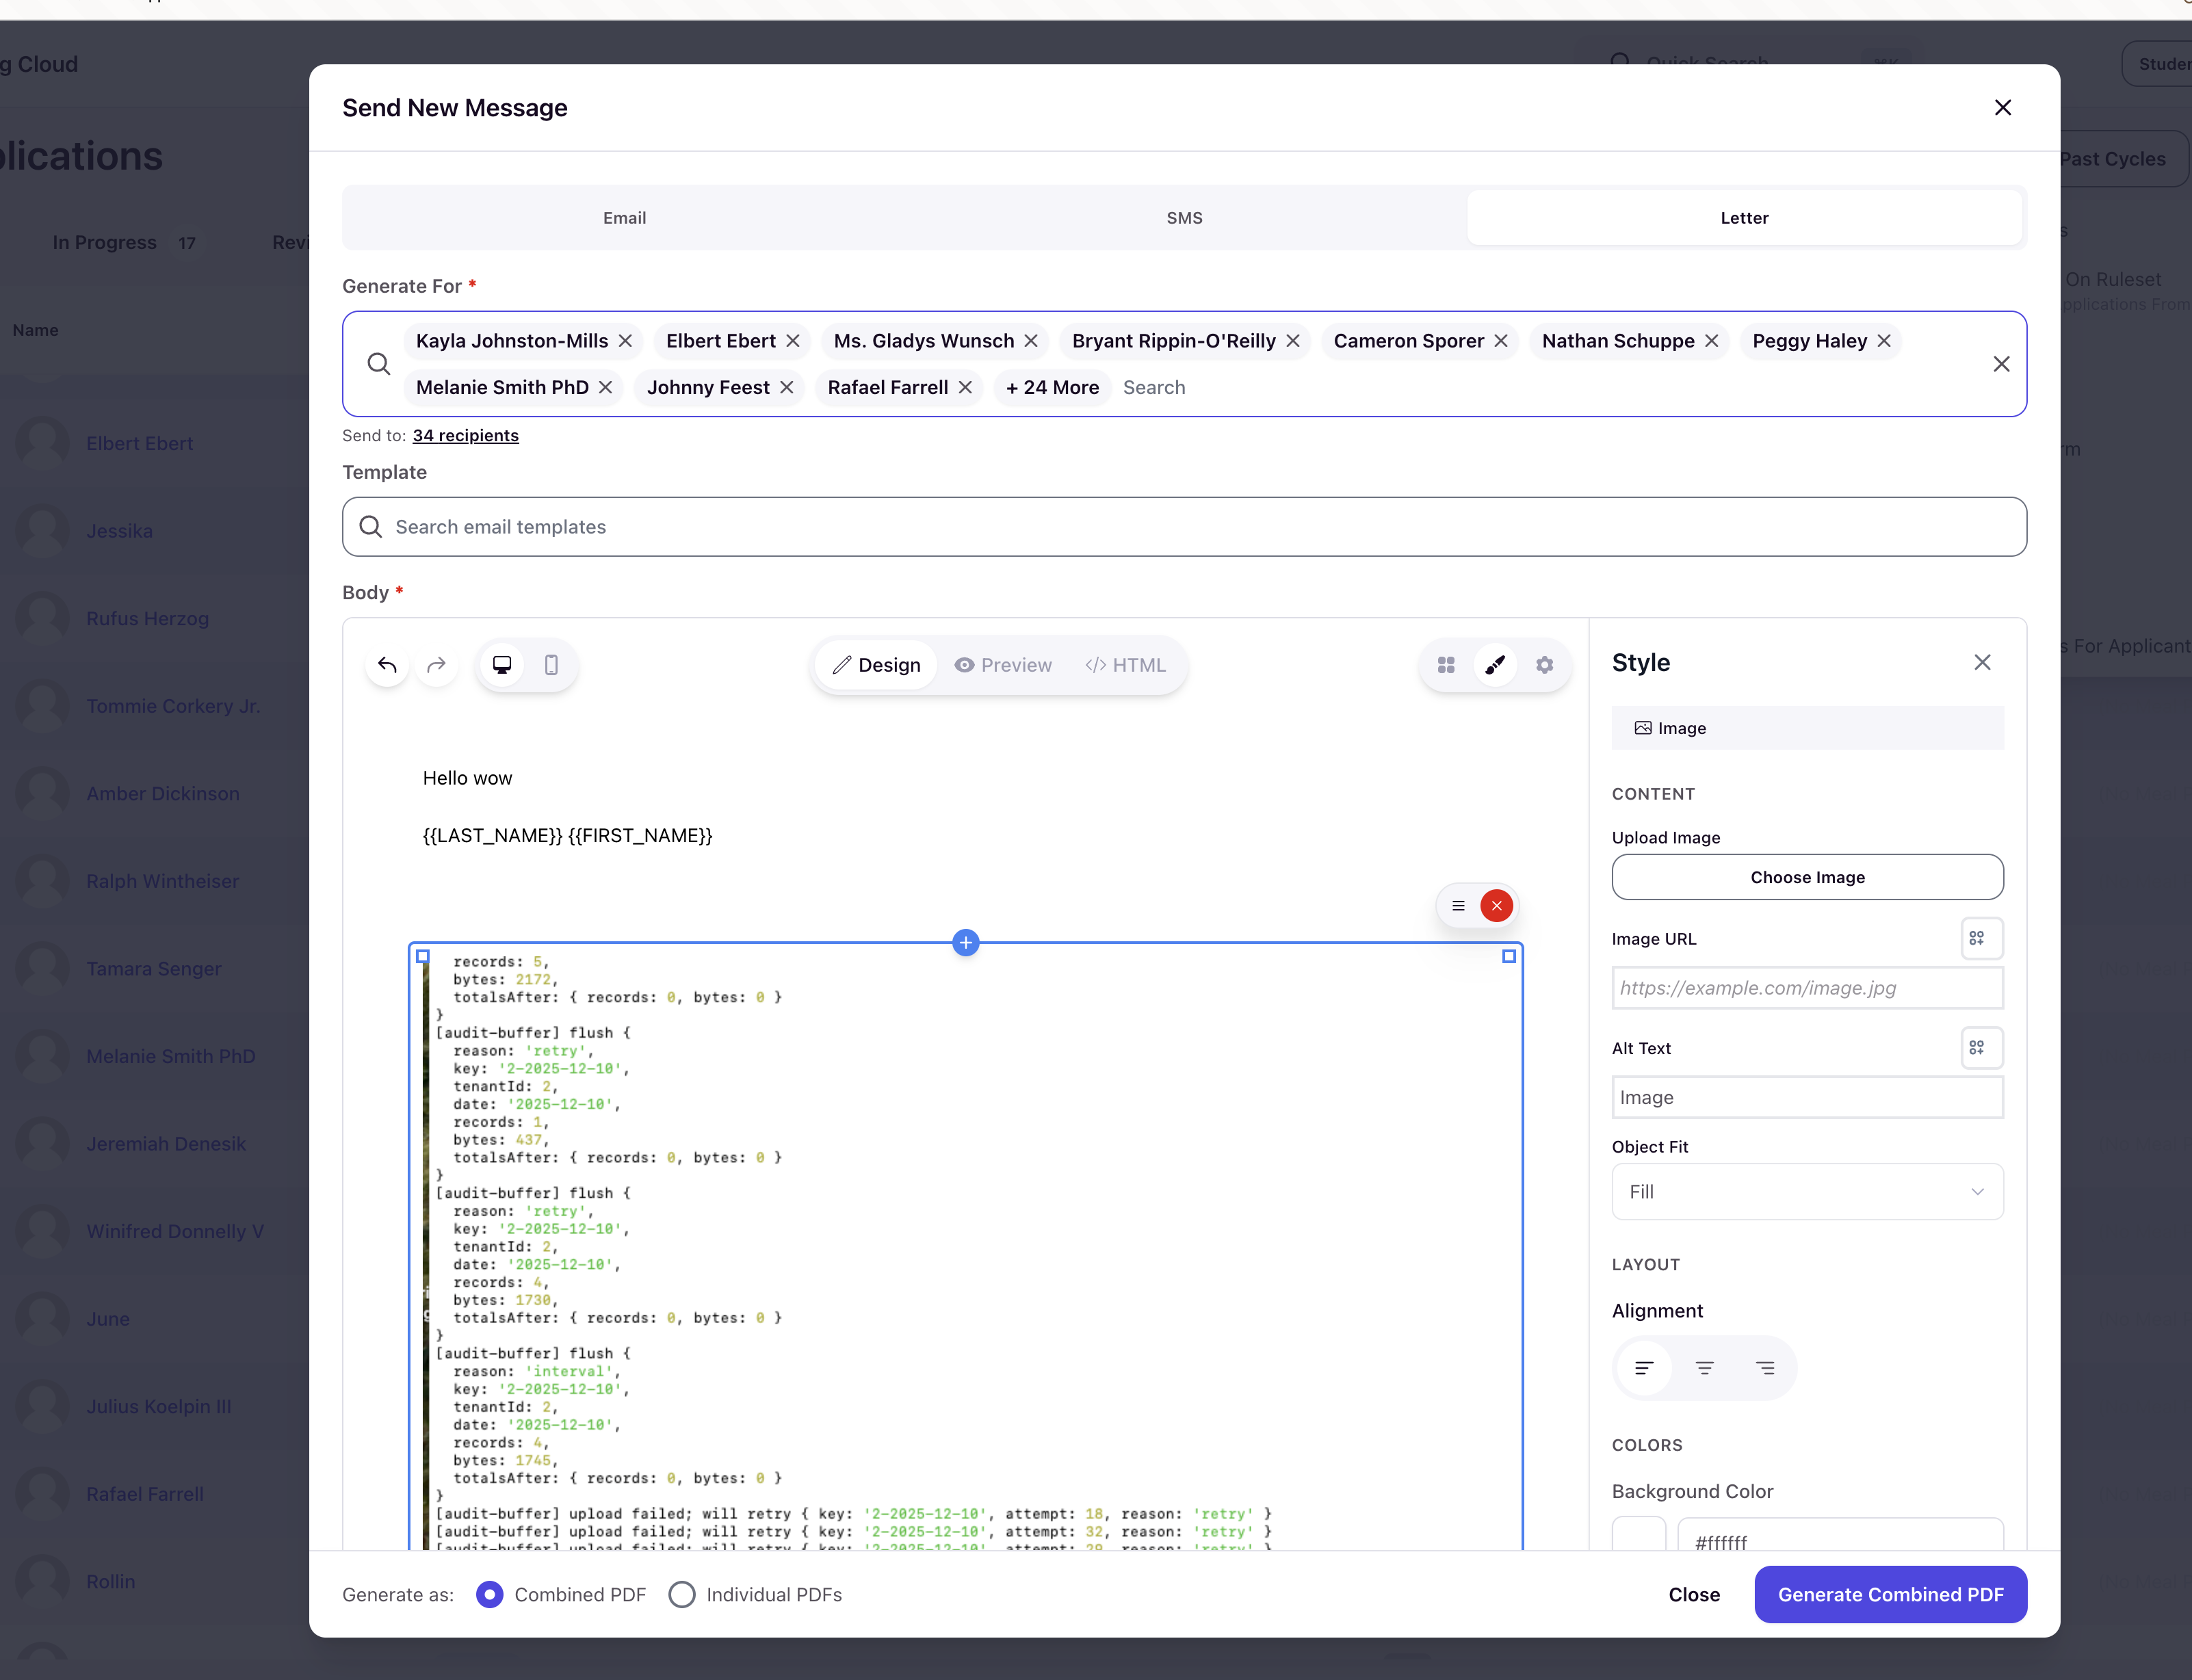Remove Peggy Haley recipient chip

(1884, 341)
